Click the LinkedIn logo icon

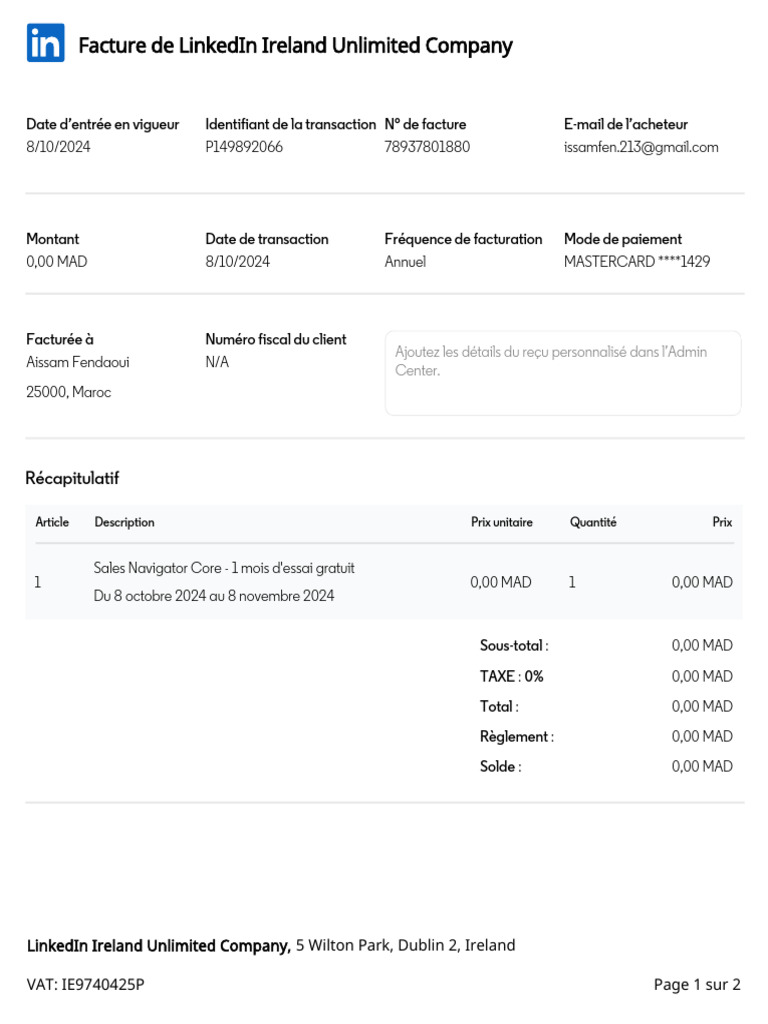(46, 43)
